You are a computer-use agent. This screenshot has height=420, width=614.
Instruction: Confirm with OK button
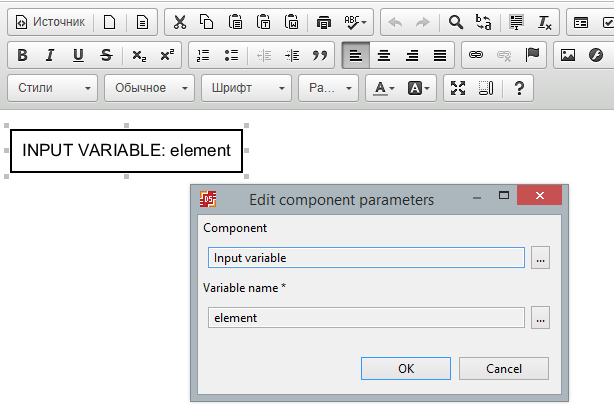pos(406,368)
